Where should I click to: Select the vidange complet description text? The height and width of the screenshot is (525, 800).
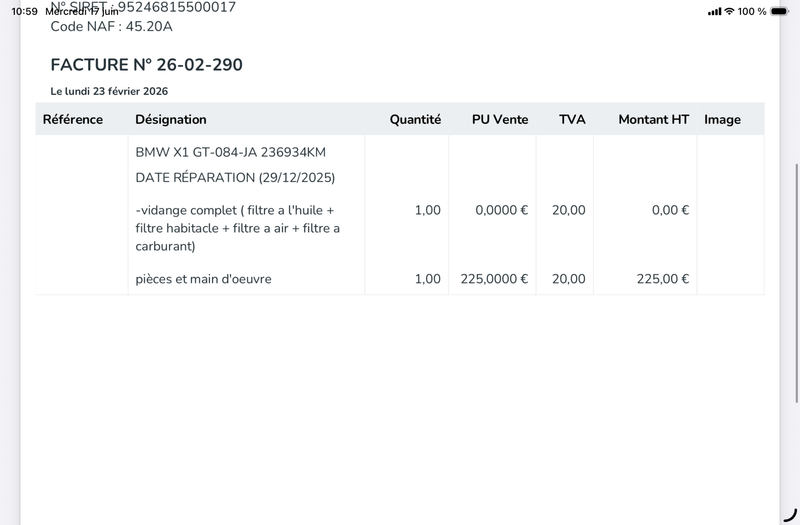pos(238,228)
